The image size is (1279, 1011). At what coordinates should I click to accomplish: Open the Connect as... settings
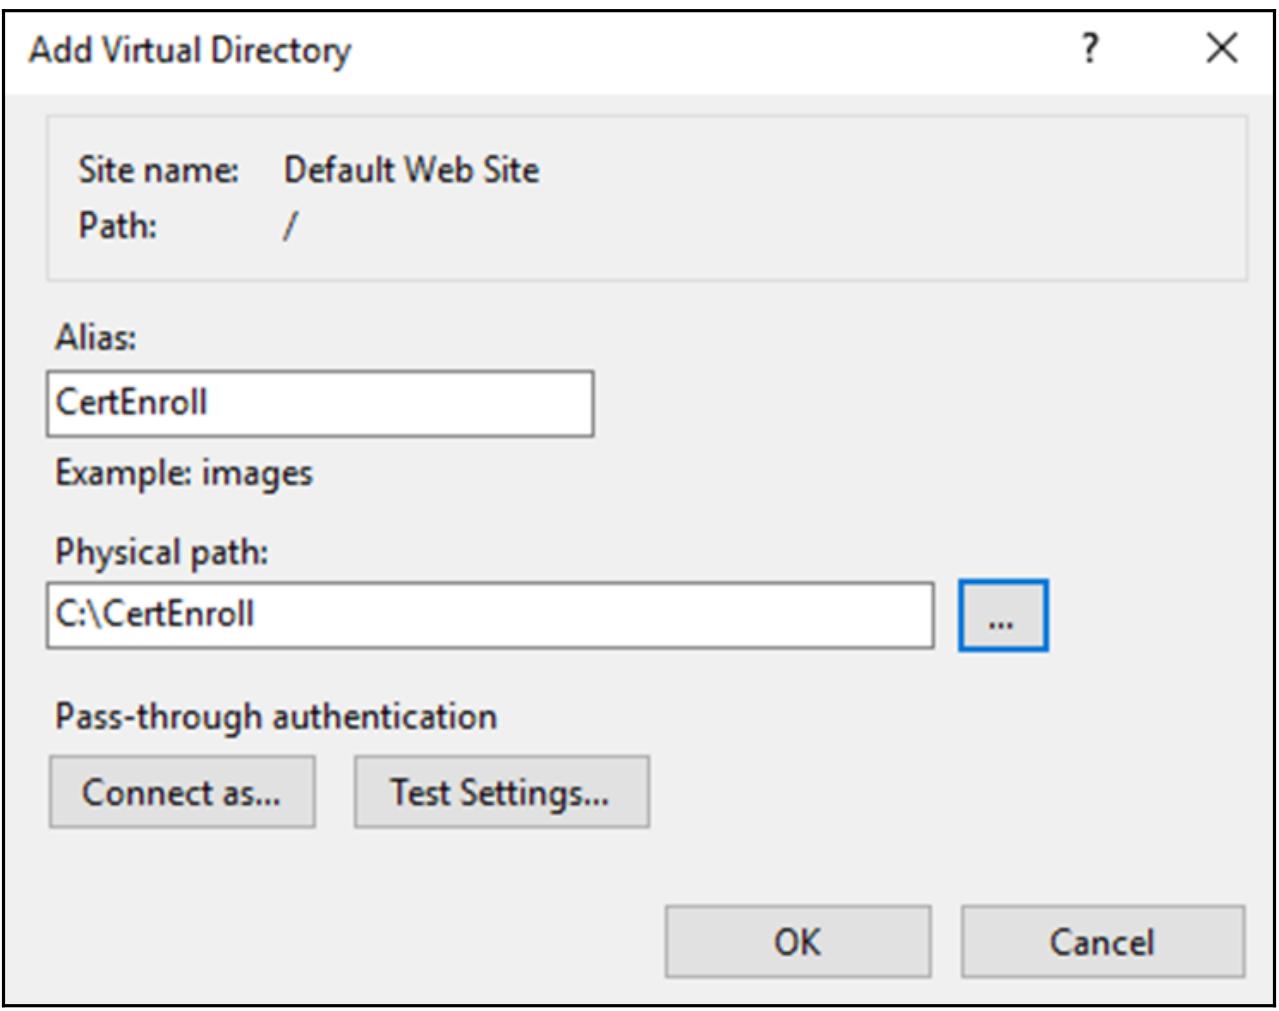[x=182, y=792]
